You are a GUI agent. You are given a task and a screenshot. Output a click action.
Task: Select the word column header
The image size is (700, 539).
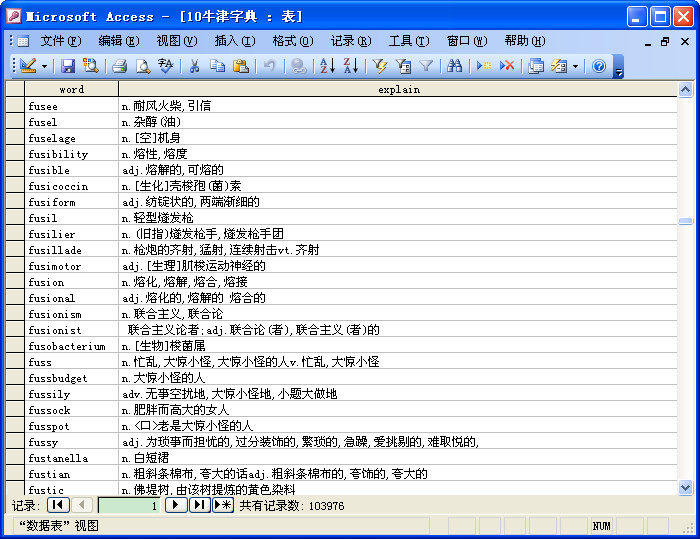[x=71, y=89]
